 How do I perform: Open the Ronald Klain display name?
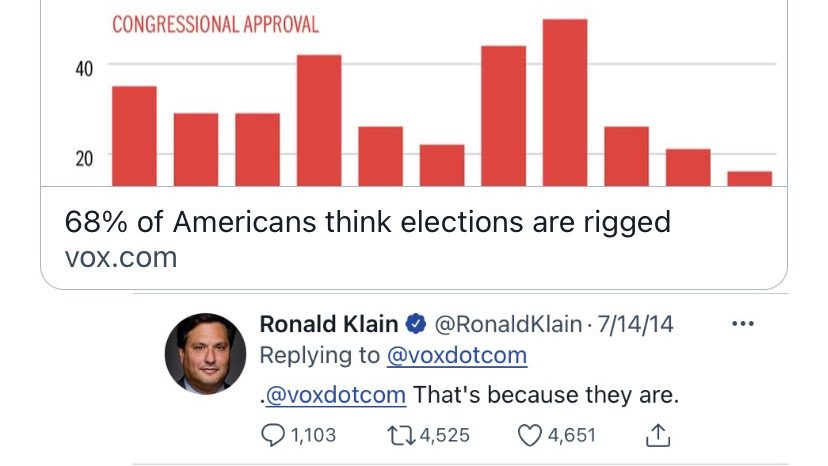pyautogui.click(x=329, y=324)
